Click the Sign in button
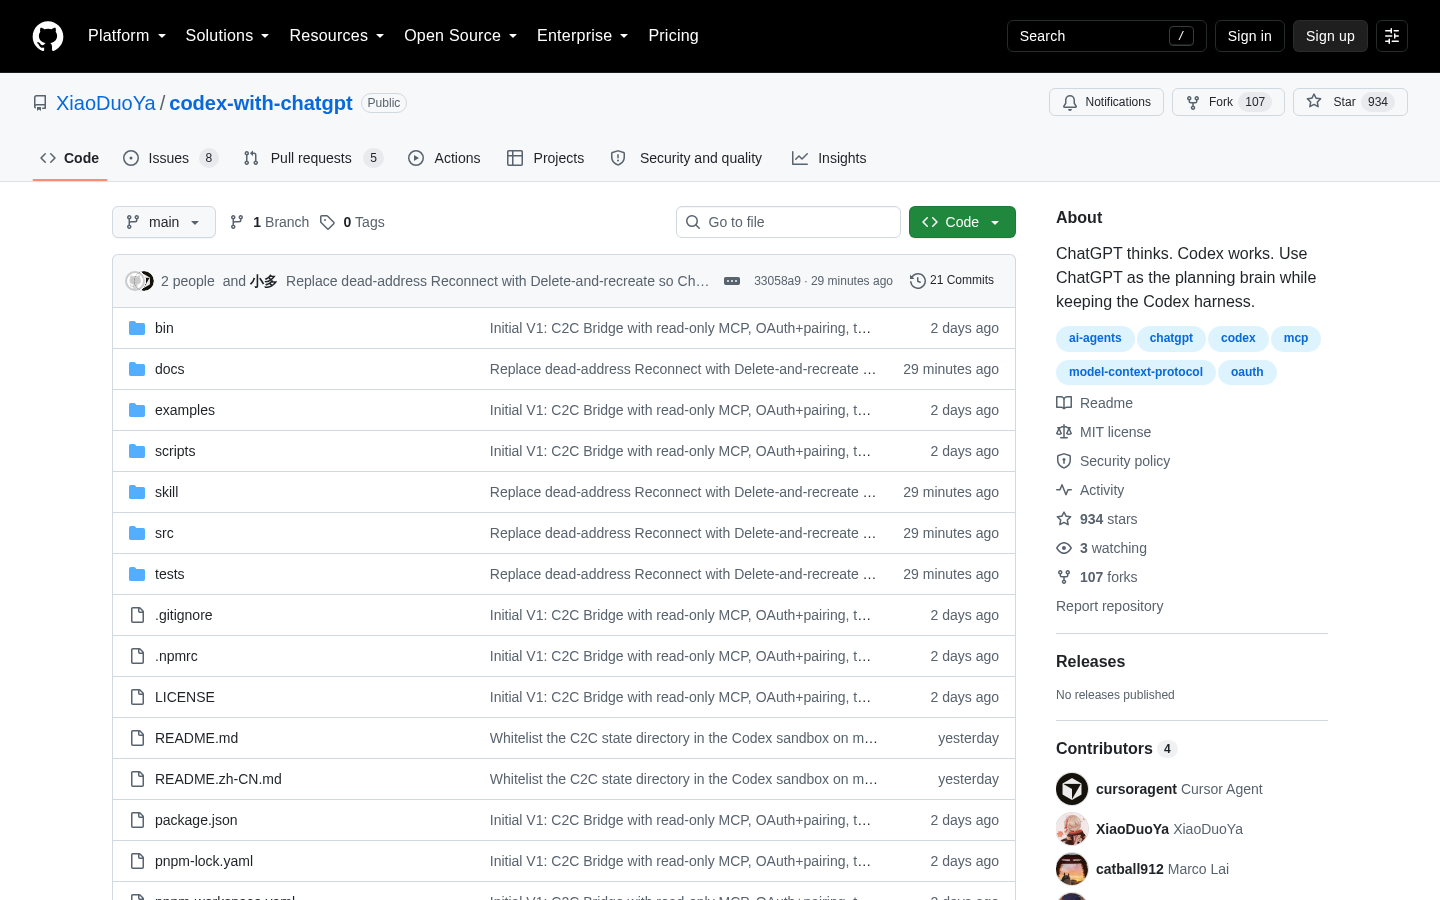The width and height of the screenshot is (1440, 900). [x=1250, y=36]
